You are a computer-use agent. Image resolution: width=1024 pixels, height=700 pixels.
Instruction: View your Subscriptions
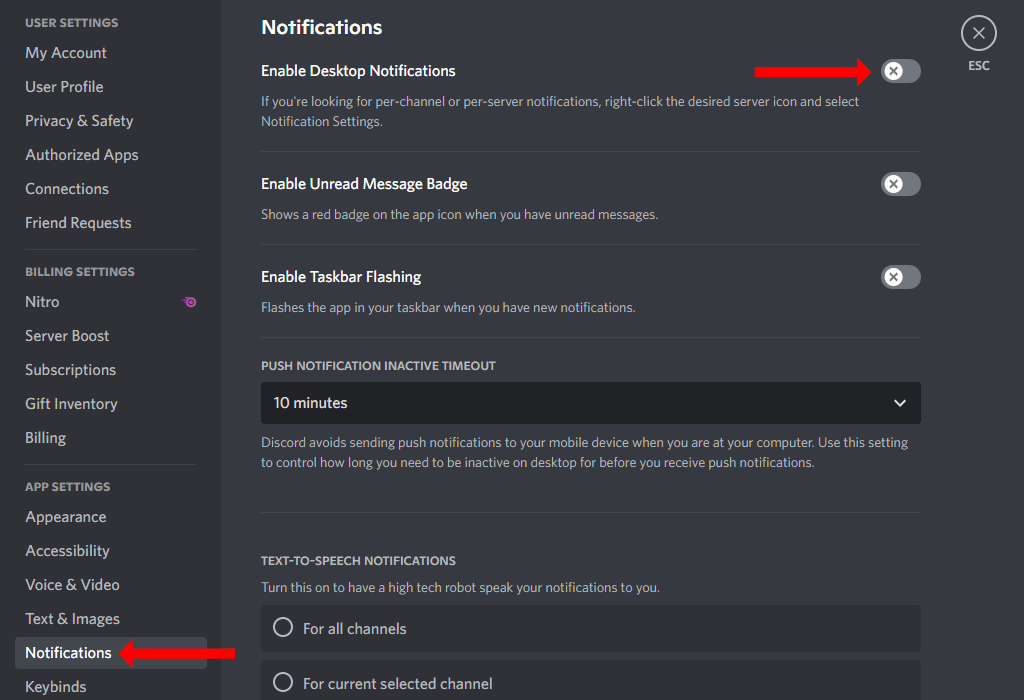(70, 369)
